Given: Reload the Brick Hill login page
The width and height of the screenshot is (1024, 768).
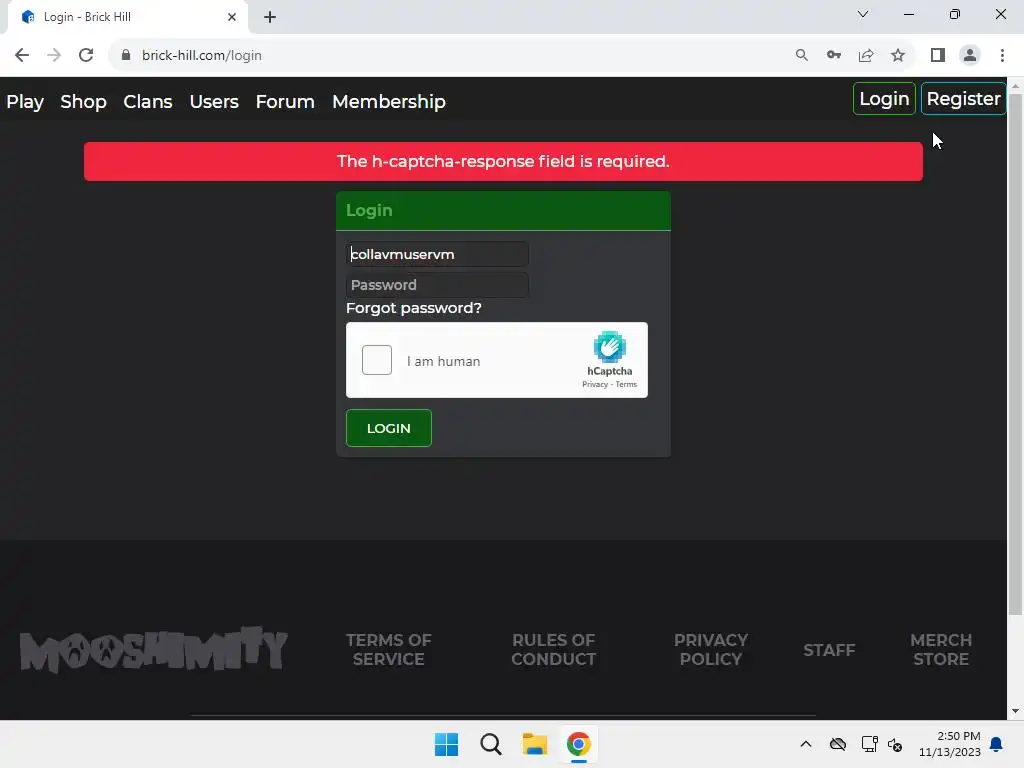Looking at the screenshot, I should 86,56.
